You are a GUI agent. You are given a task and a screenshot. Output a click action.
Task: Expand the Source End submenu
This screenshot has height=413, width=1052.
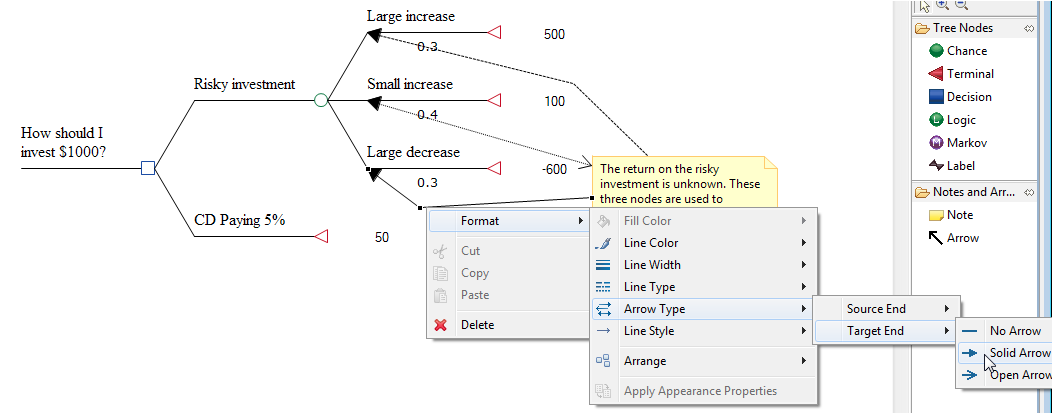[x=884, y=309]
